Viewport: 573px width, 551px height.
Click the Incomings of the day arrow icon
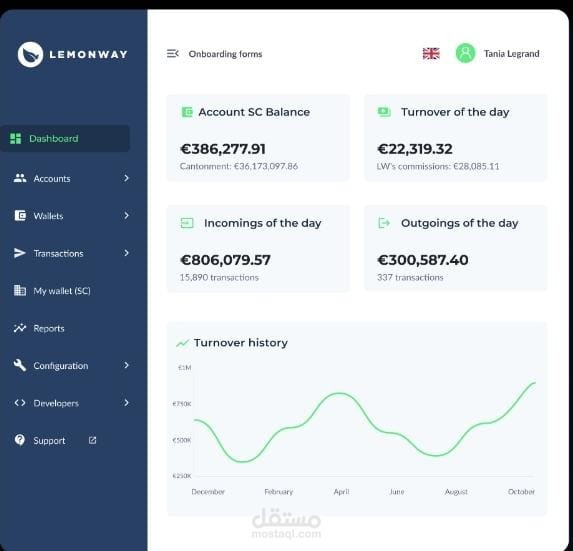(x=187, y=223)
